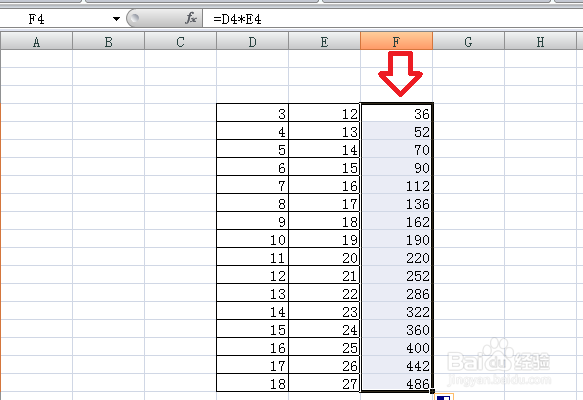The image size is (583, 400).
Task: Select column D header
Action: [x=252, y=41]
